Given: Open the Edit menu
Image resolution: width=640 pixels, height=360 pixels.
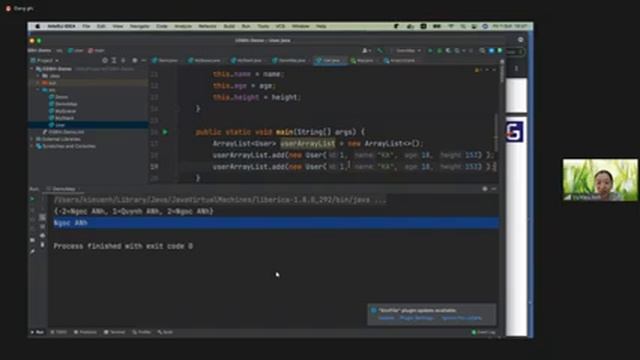Looking at the screenshot, I should (101, 26).
